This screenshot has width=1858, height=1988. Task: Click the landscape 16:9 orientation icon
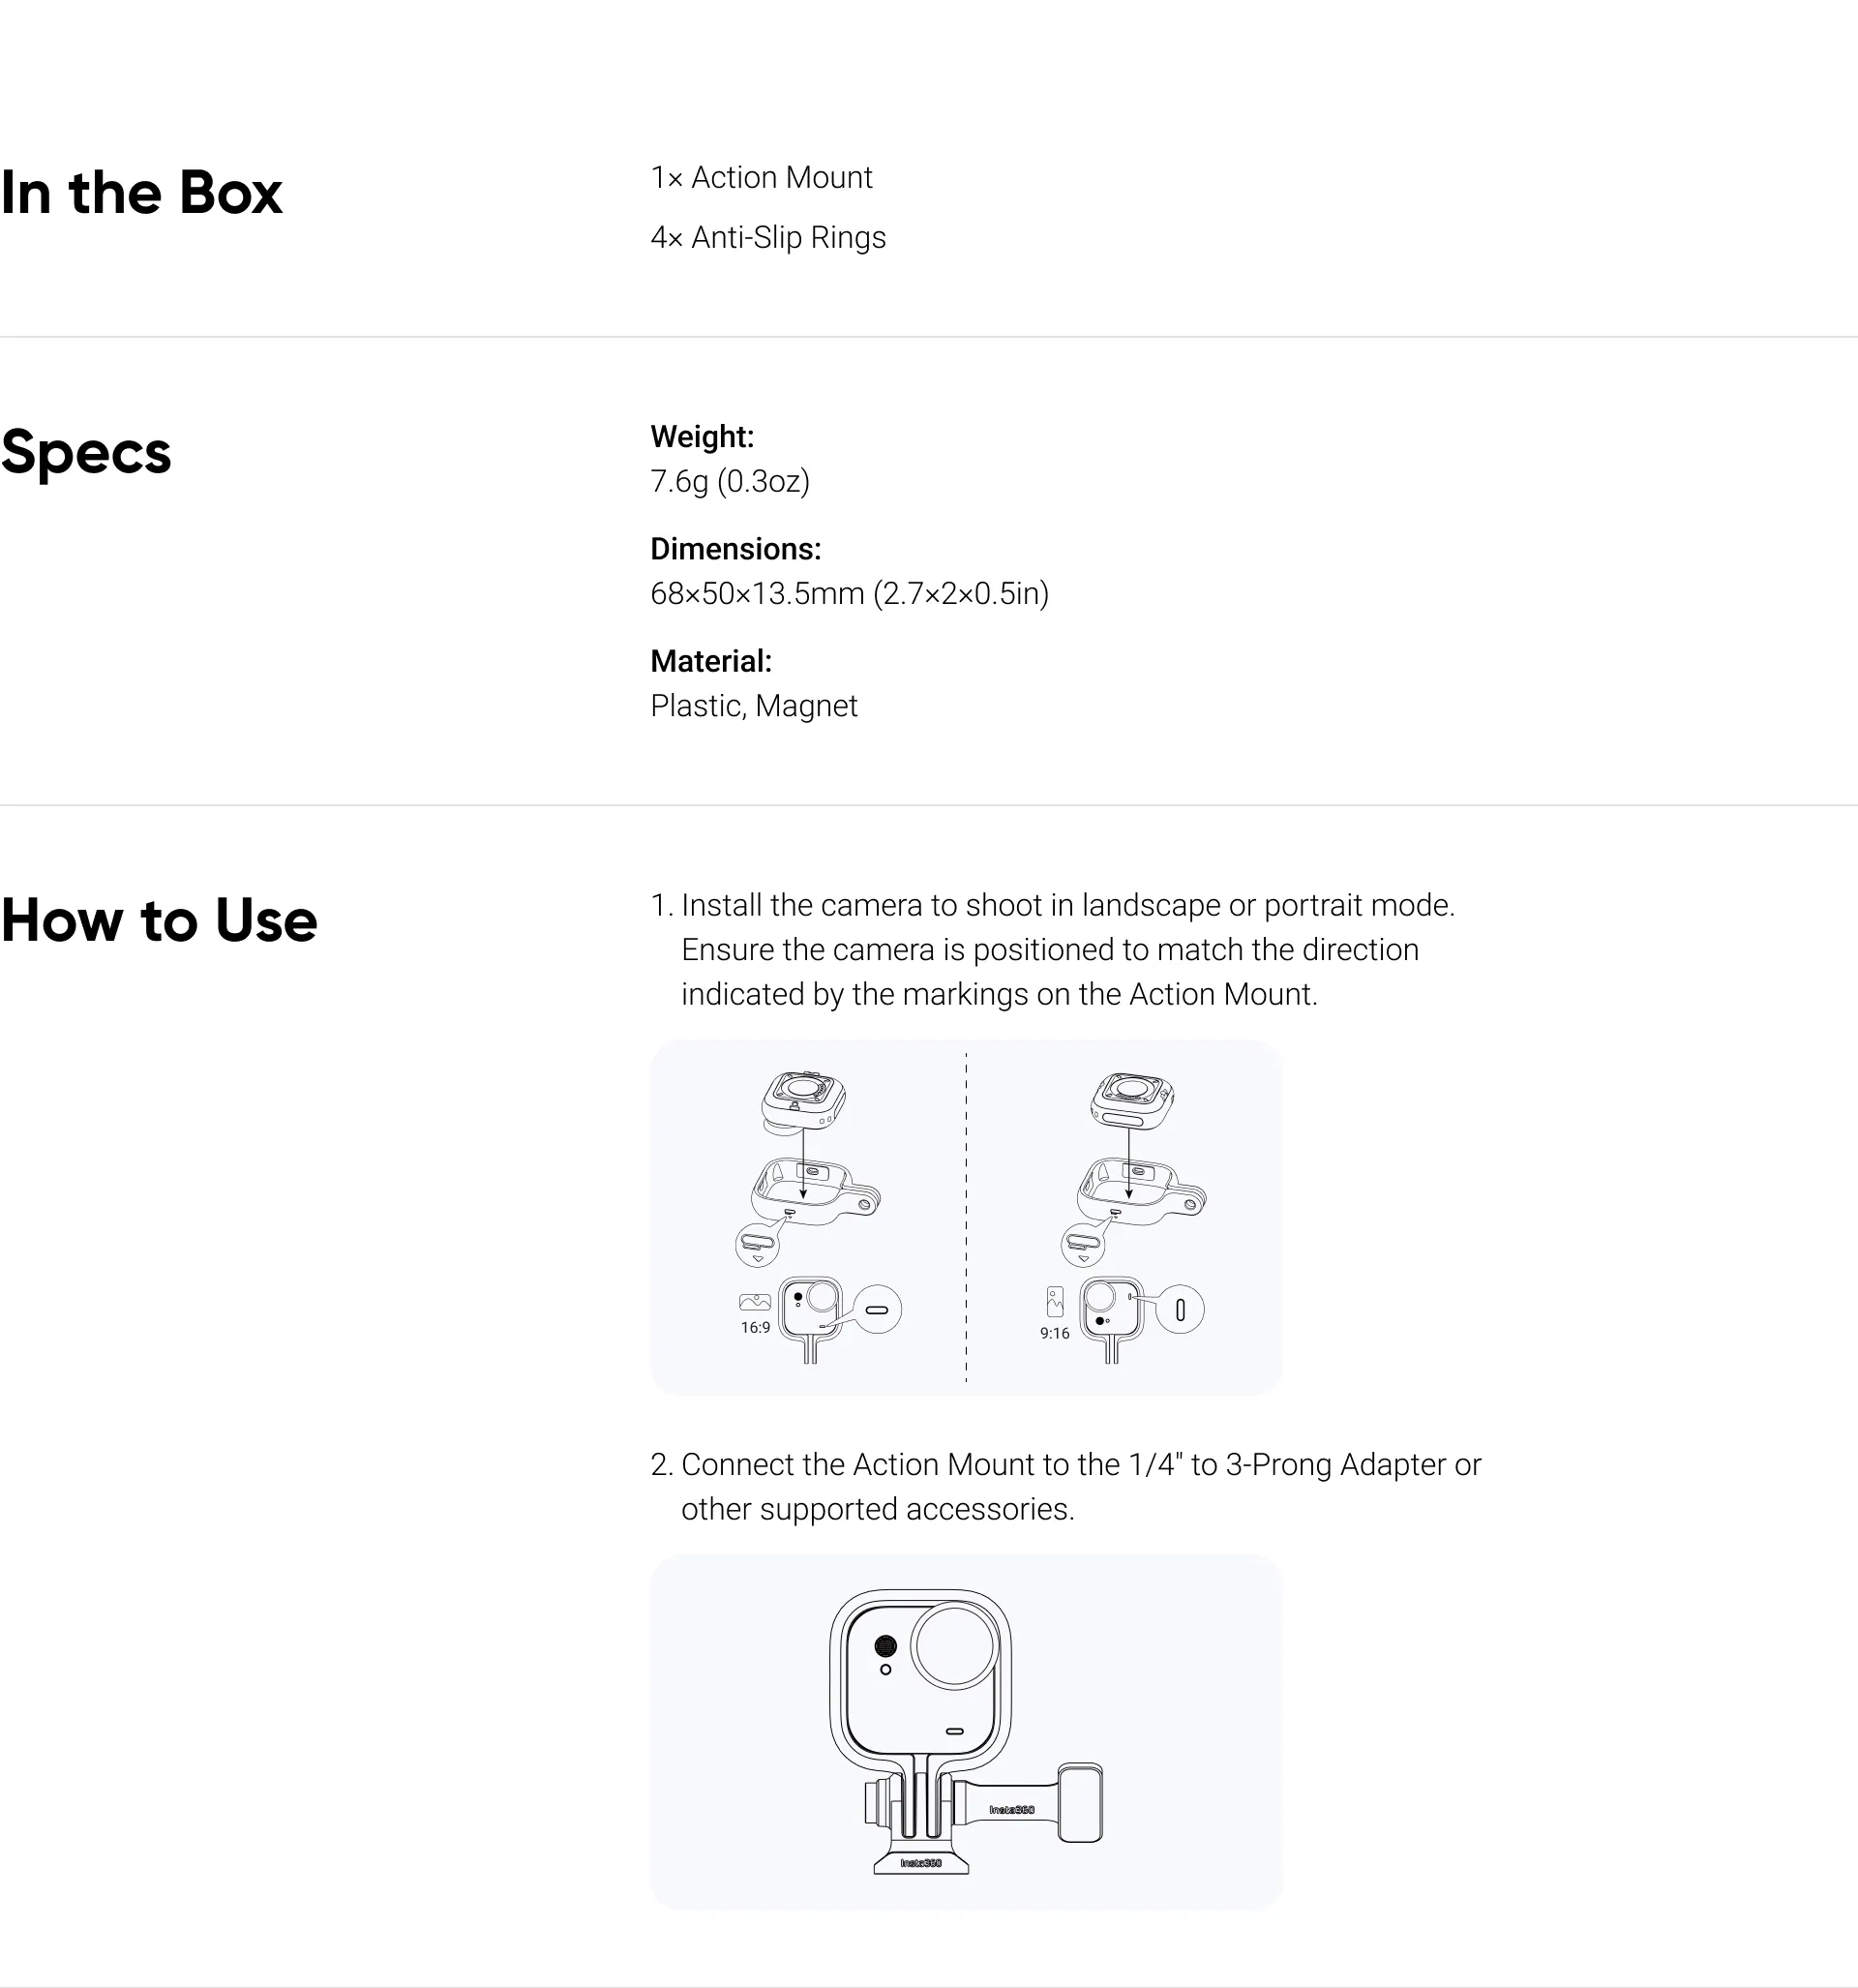755,1302
